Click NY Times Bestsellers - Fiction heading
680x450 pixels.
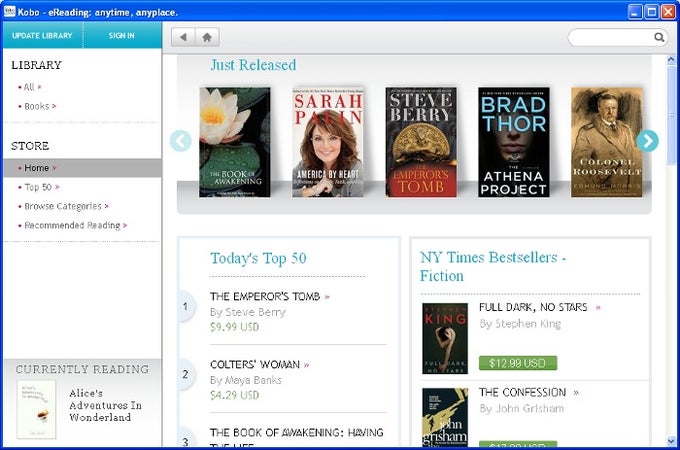coord(493,266)
